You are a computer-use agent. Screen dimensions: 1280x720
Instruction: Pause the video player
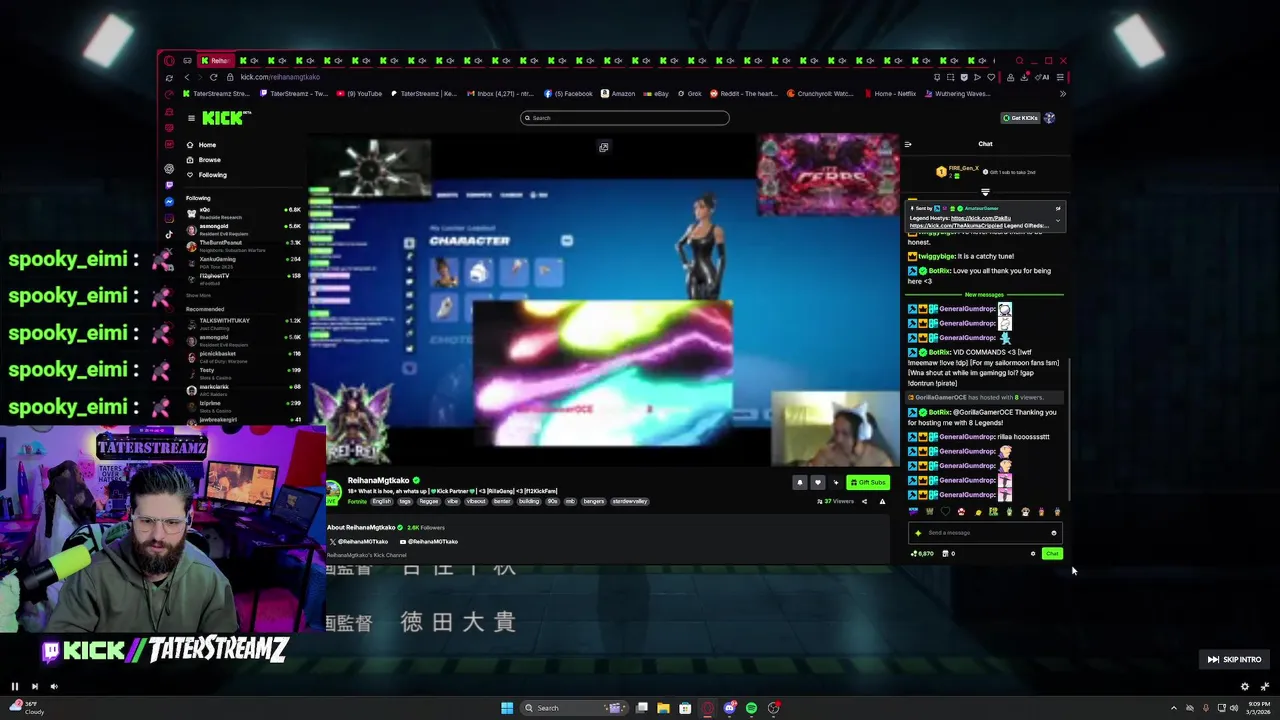15,686
